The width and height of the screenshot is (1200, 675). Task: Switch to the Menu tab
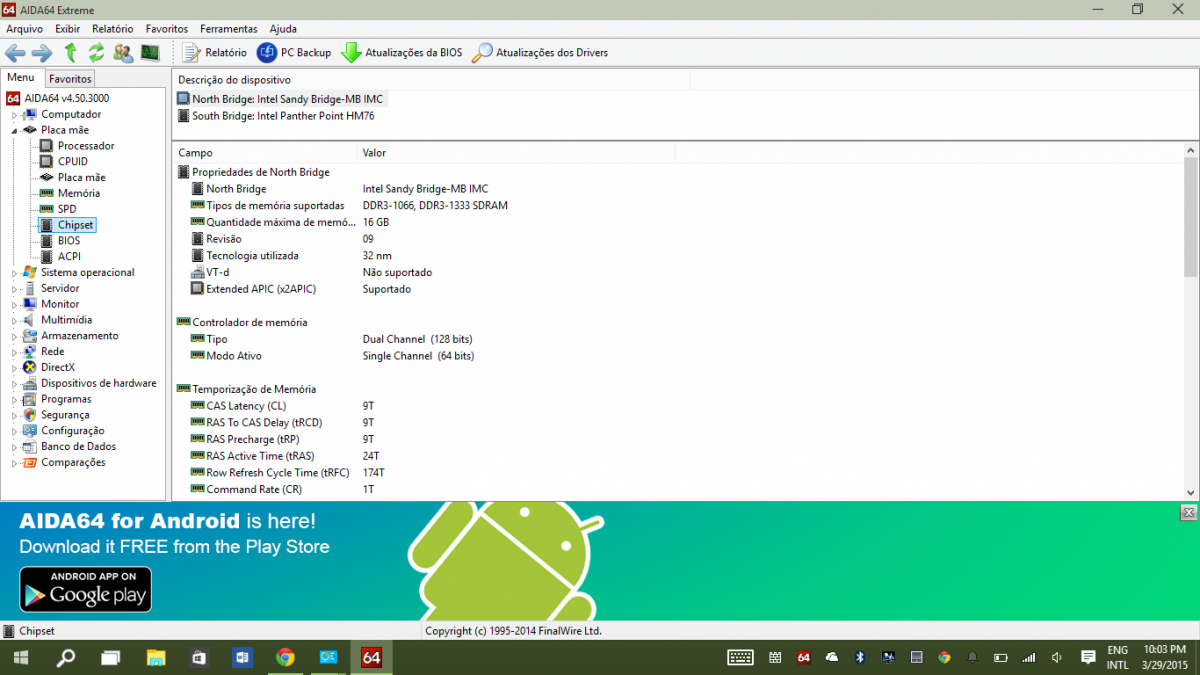[21, 78]
